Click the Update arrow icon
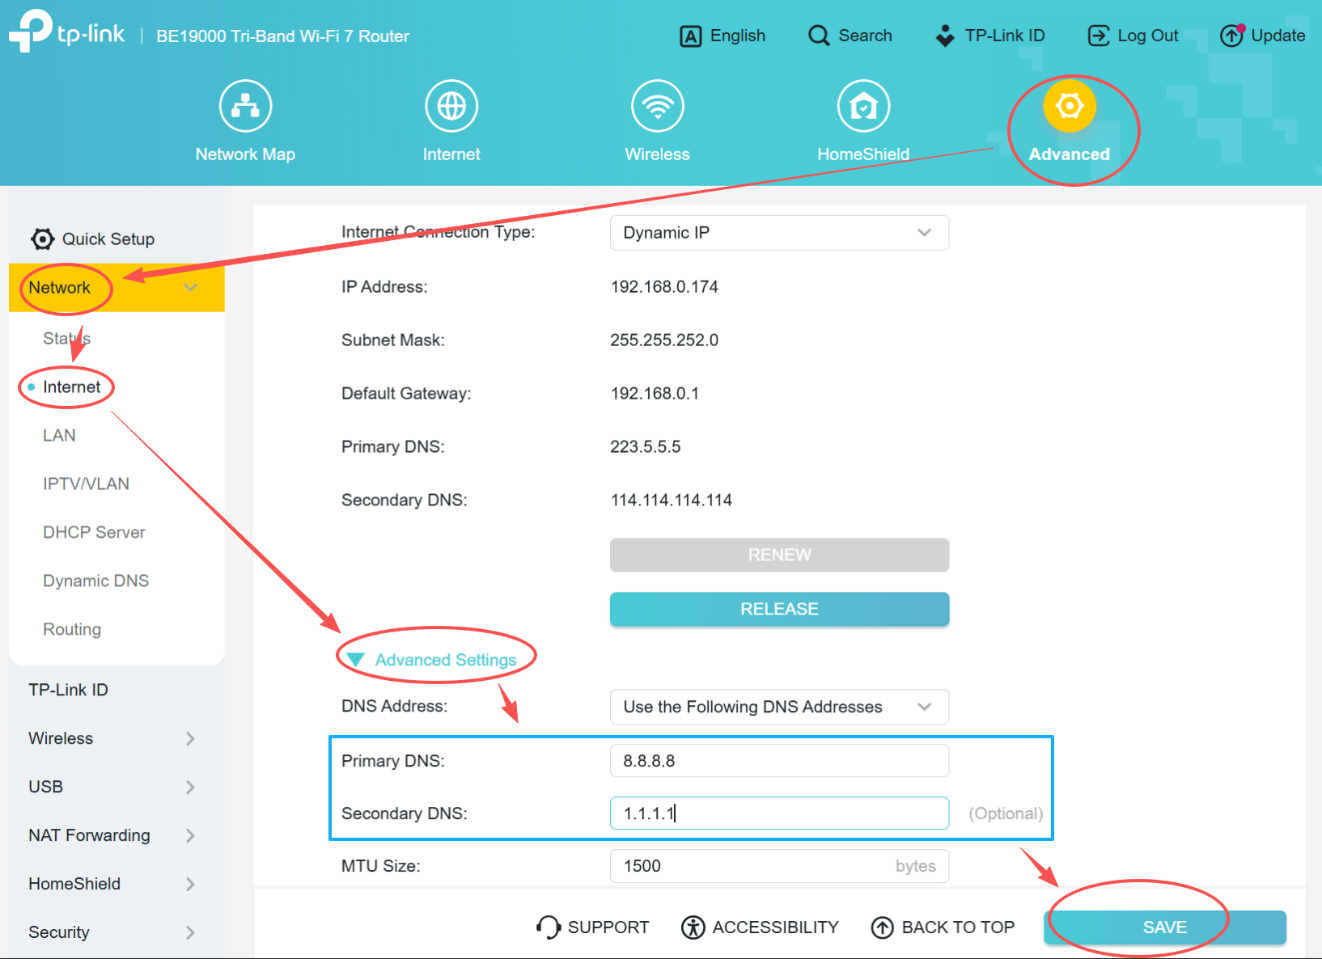The height and width of the screenshot is (959, 1322). click(1232, 36)
